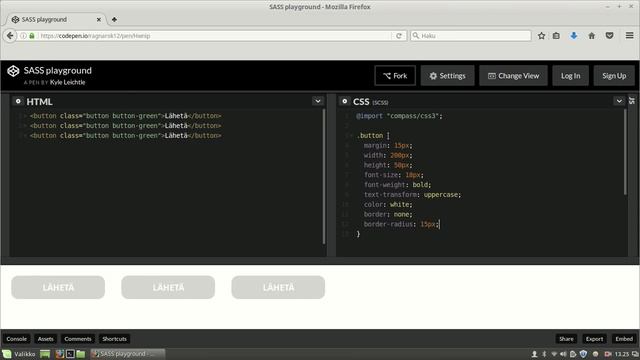Open the new tab plus button
Screen dimensions: 640x360
pos(114,19)
